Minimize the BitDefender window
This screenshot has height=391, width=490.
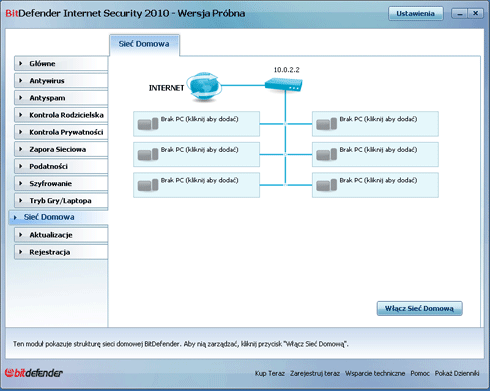(459, 14)
